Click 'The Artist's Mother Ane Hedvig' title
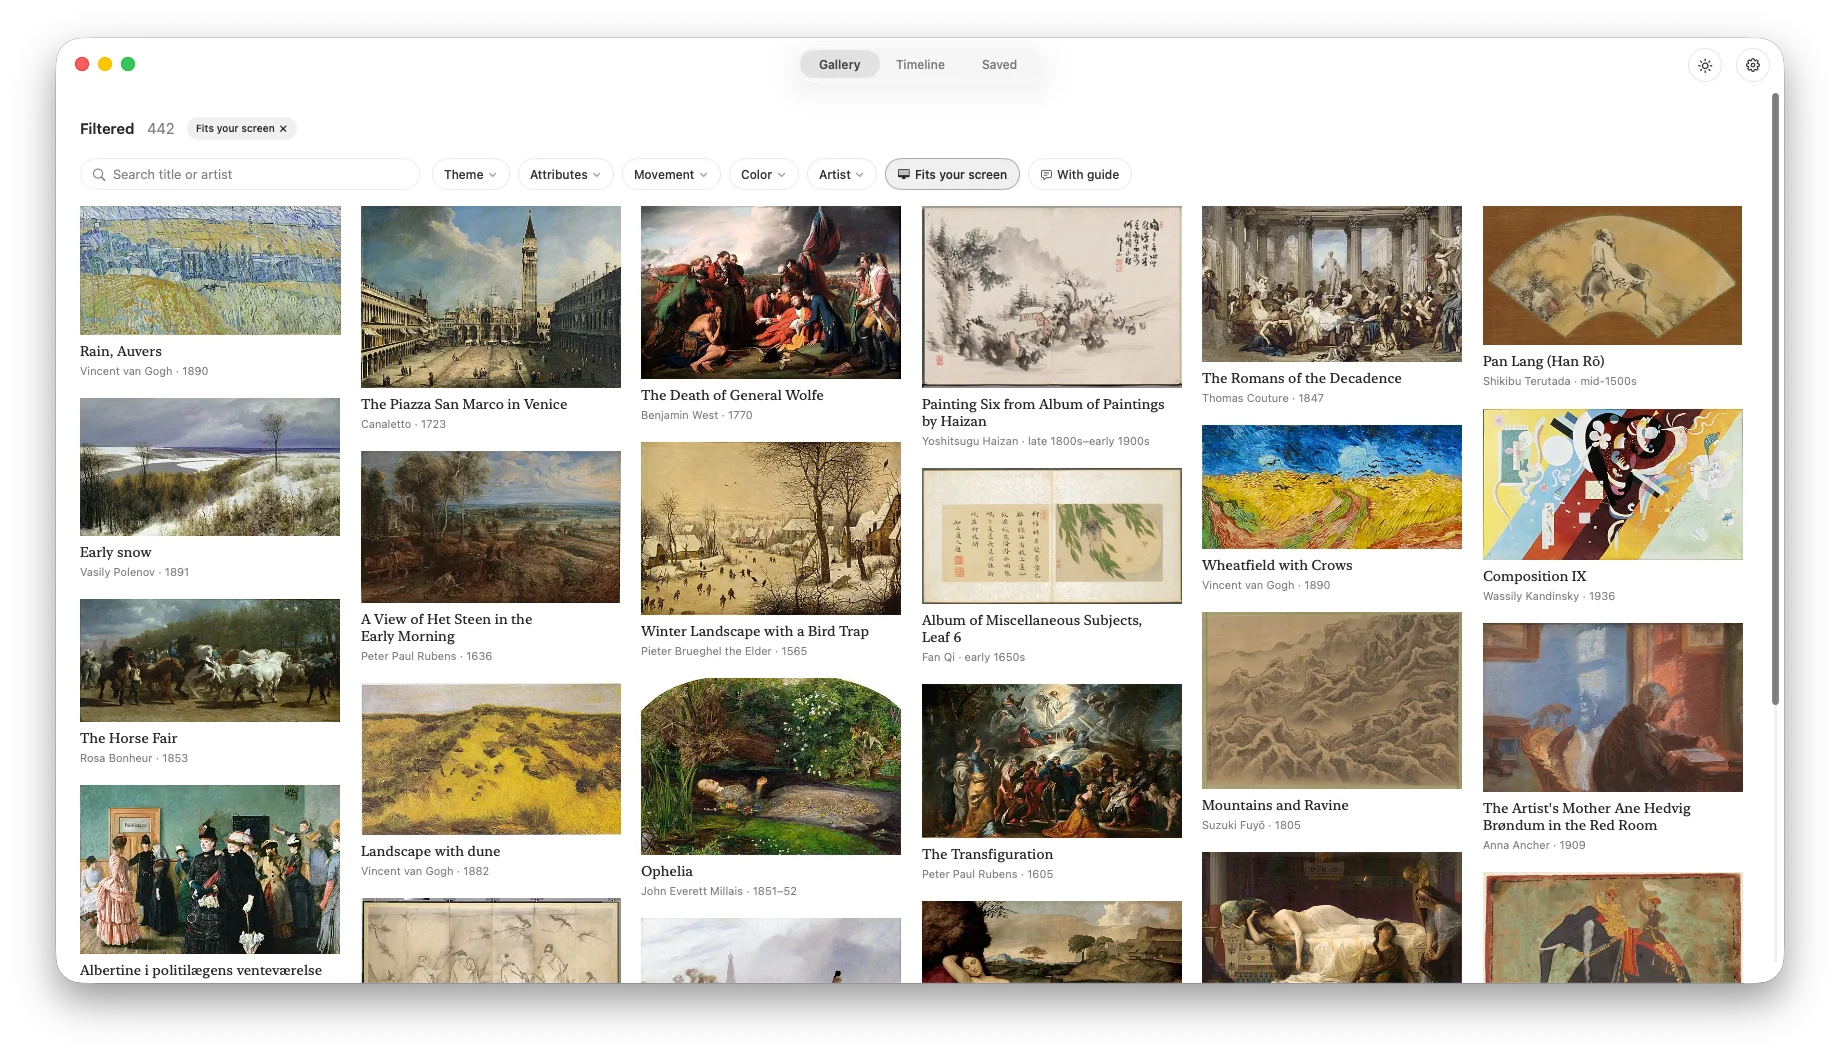 [x=1587, y=816]
